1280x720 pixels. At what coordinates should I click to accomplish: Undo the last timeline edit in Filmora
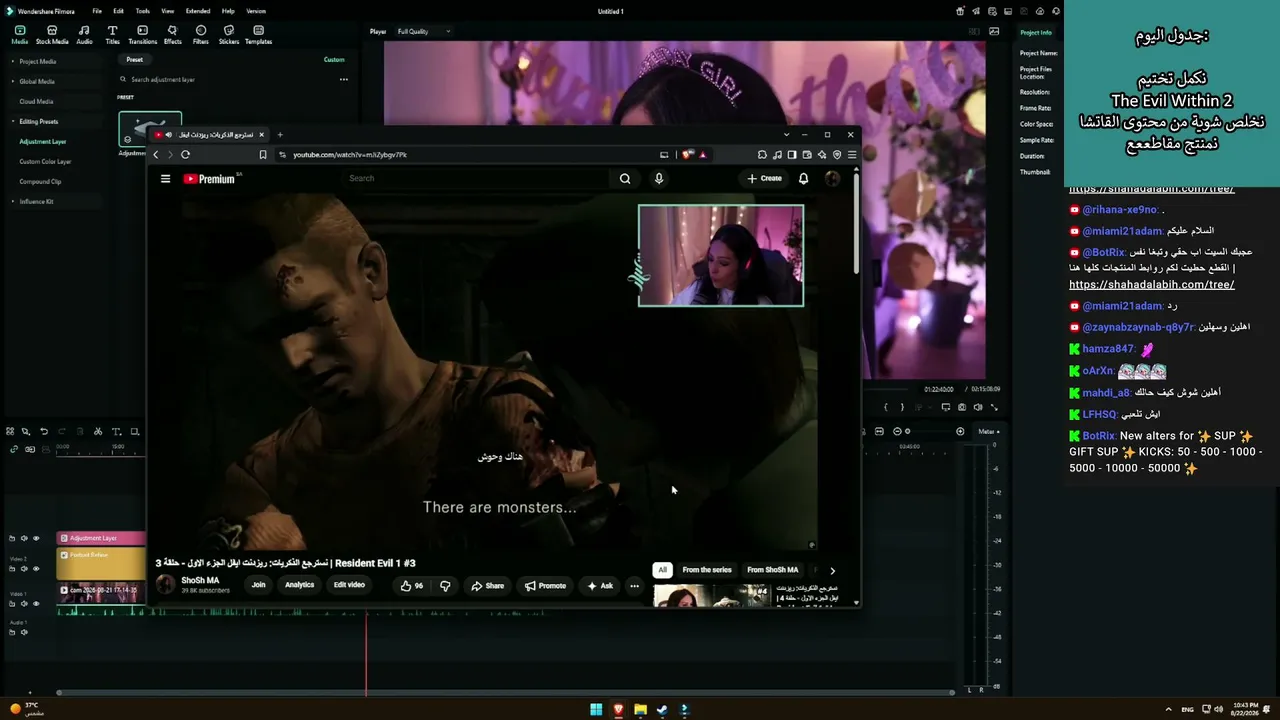pyautogui.click(x=43, y=432)
